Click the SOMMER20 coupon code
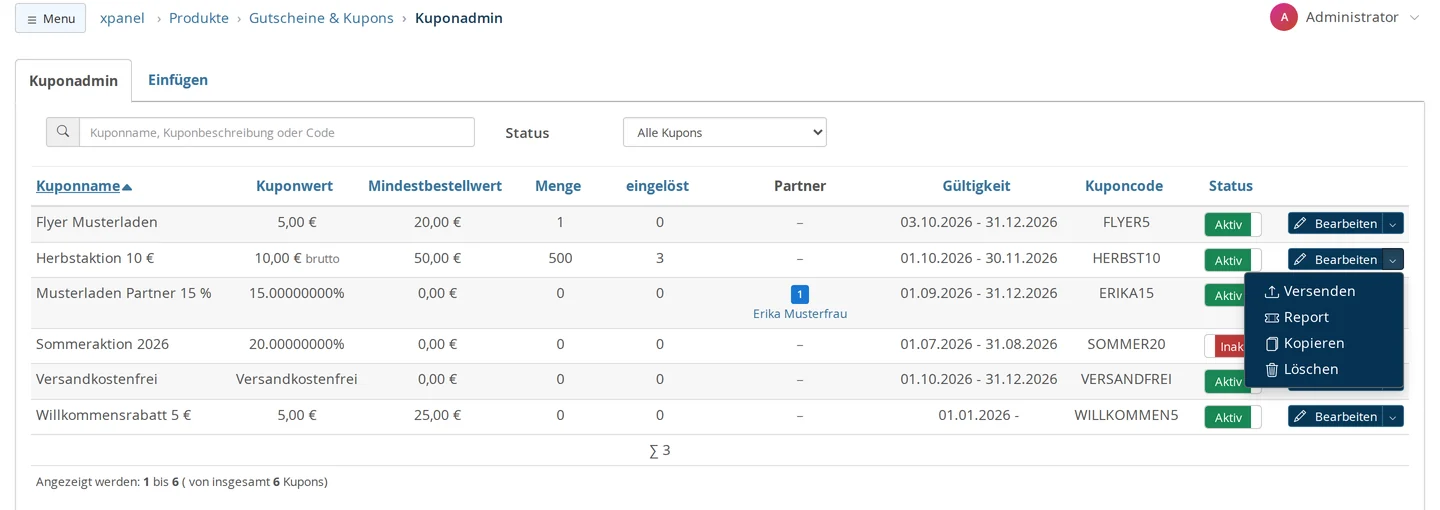Image resolution: width=1440 pixels, height=510 pixels. [x=1126, y=344]
